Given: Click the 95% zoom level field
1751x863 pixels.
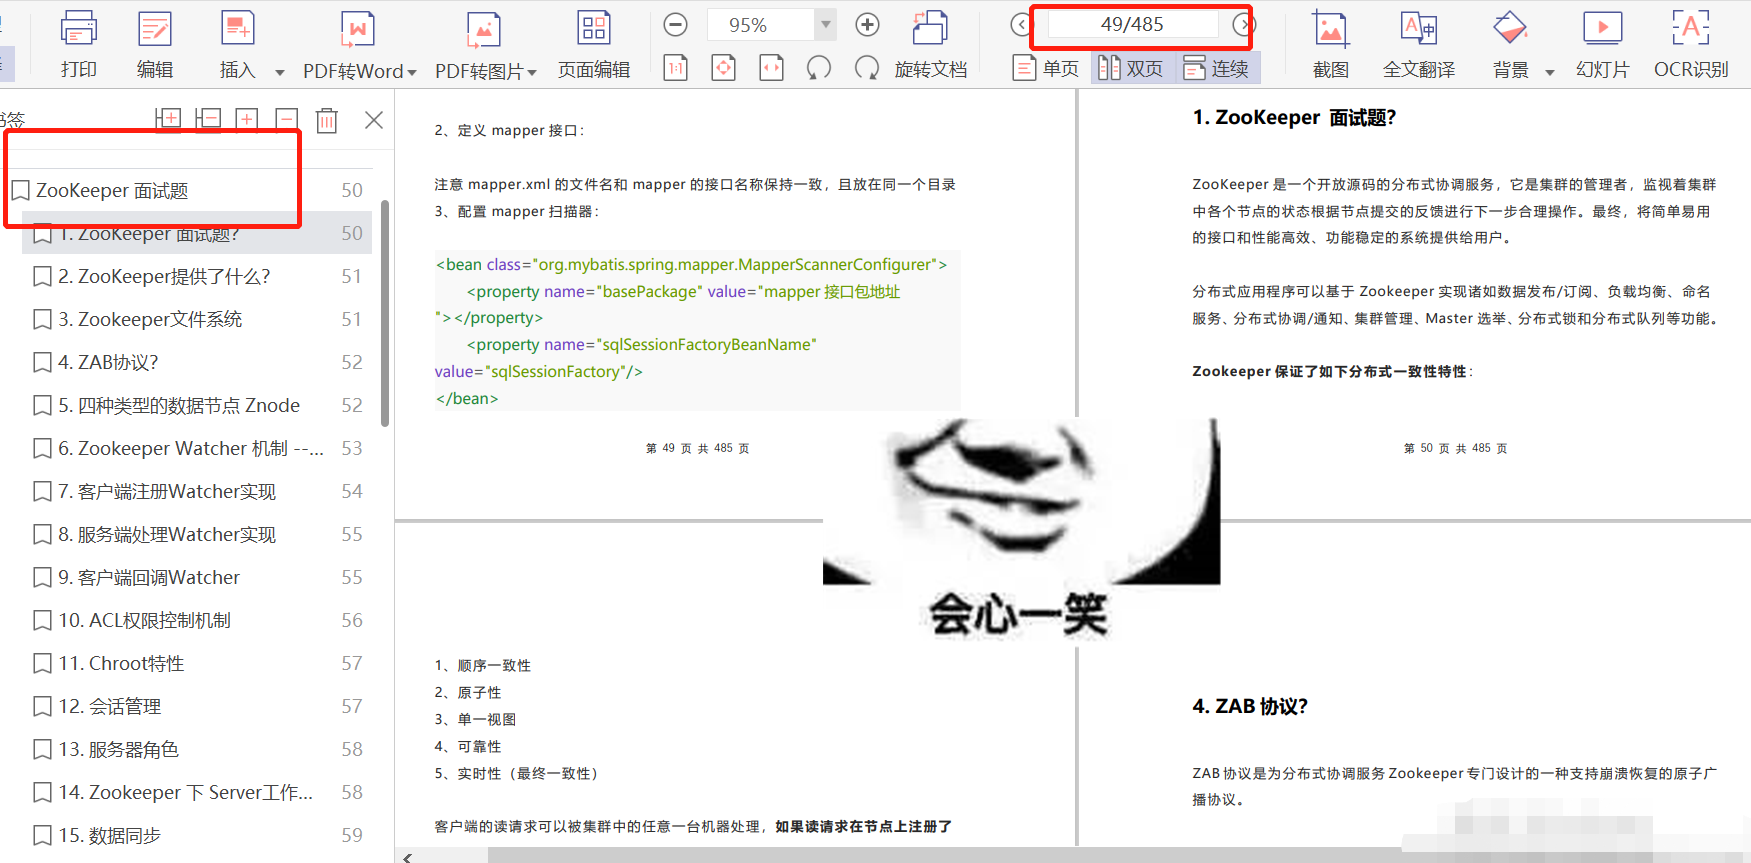Looking at the screenshot, I should tap(760, 25).
